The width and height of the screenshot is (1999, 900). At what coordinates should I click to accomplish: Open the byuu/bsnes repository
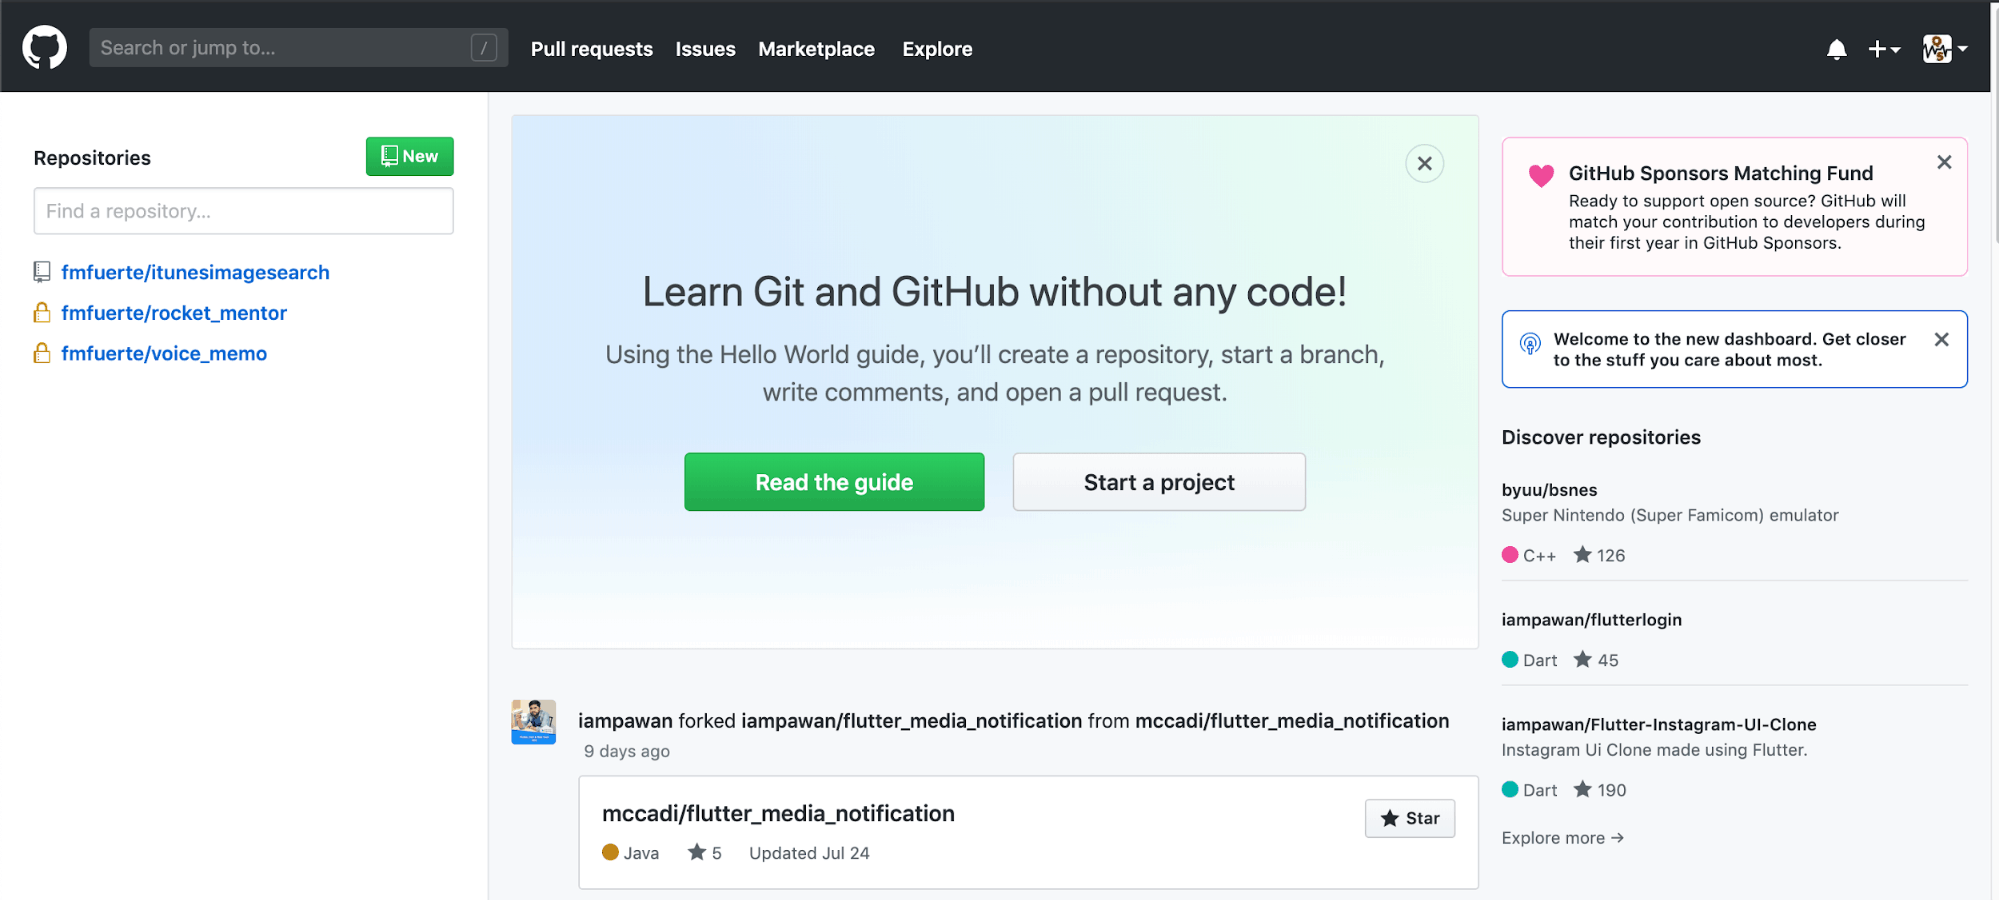tap(1549, 490)
